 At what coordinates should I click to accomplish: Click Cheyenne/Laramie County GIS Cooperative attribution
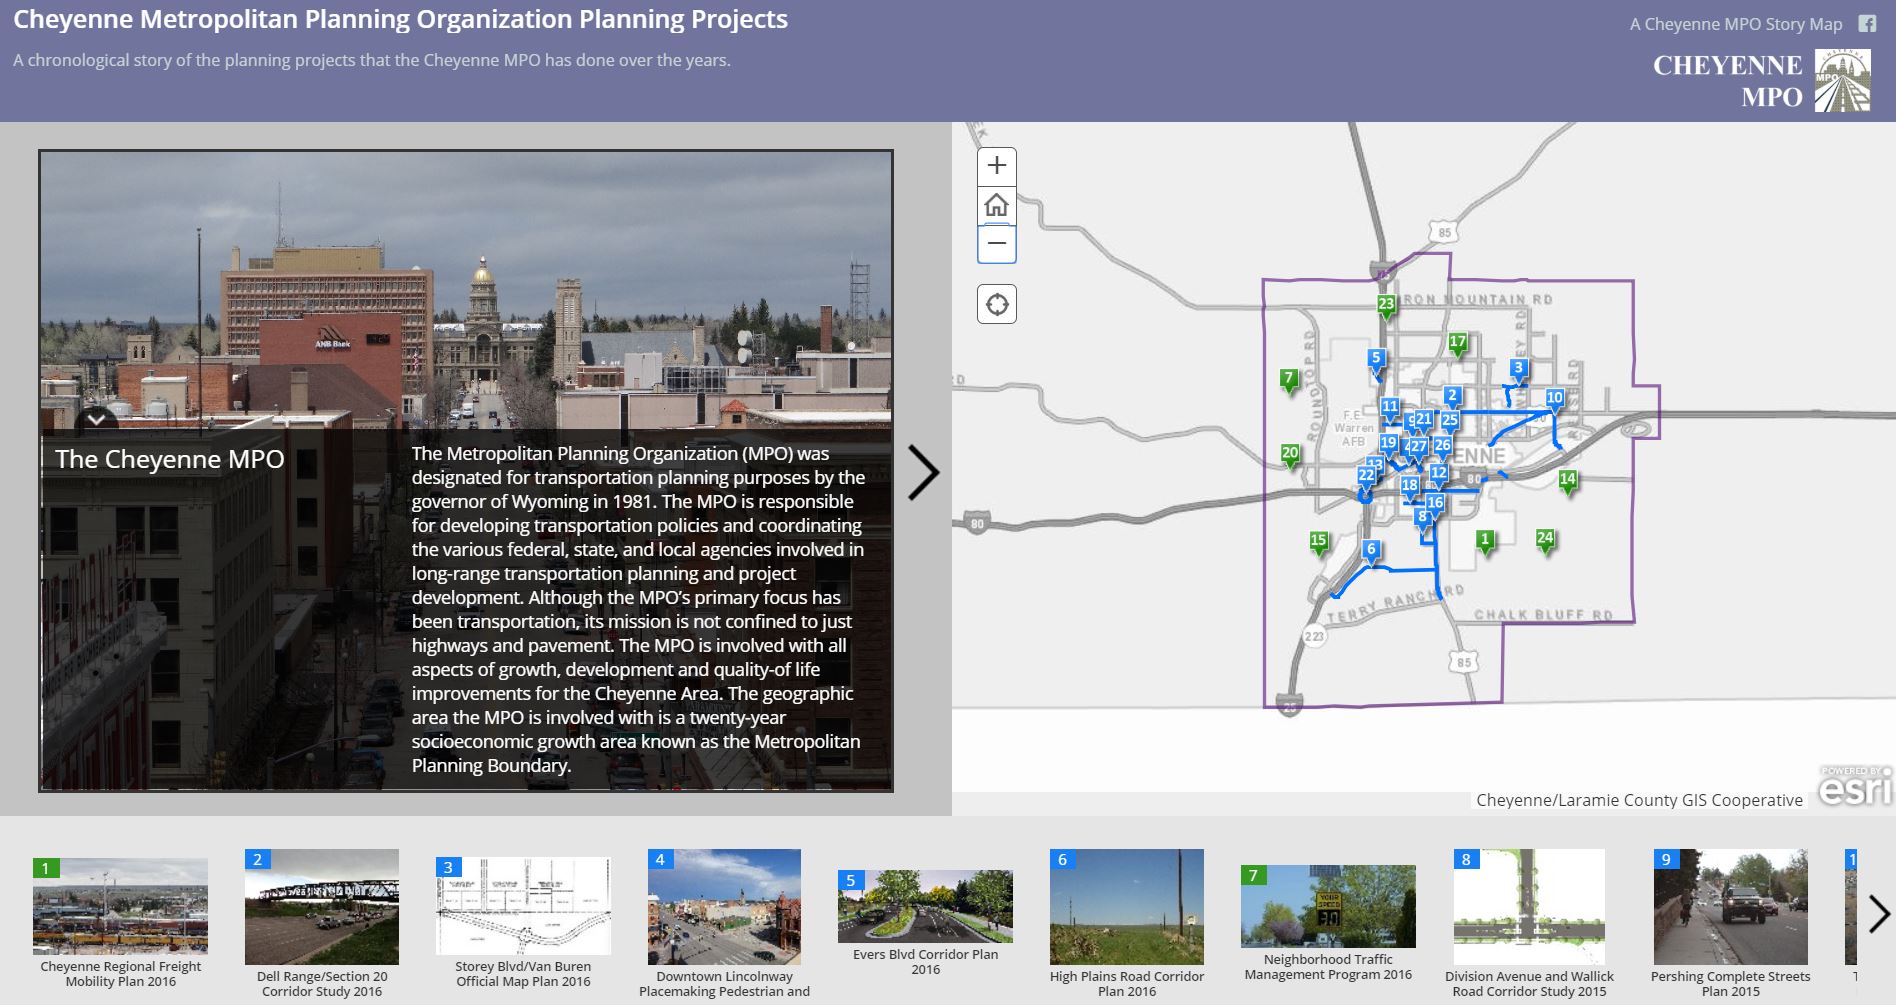[x=1639, y=800]
